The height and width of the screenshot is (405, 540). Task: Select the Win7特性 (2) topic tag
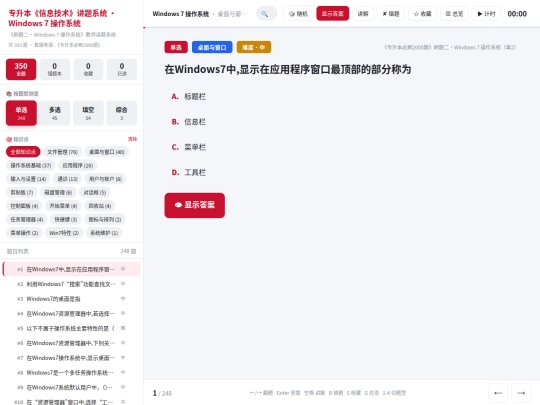[x=64, y=233]
